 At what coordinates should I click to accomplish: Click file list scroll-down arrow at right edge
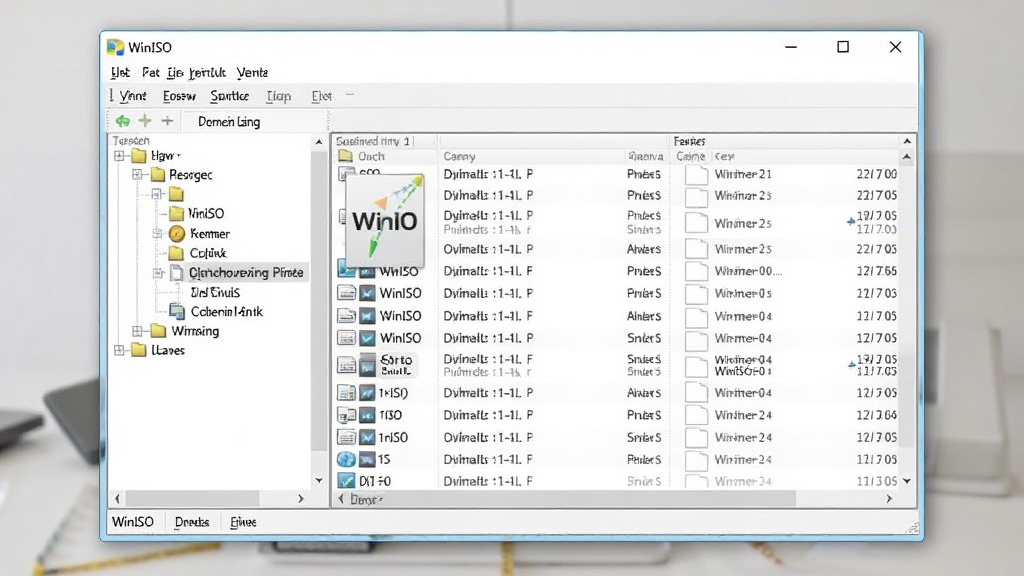click(906, 481)
